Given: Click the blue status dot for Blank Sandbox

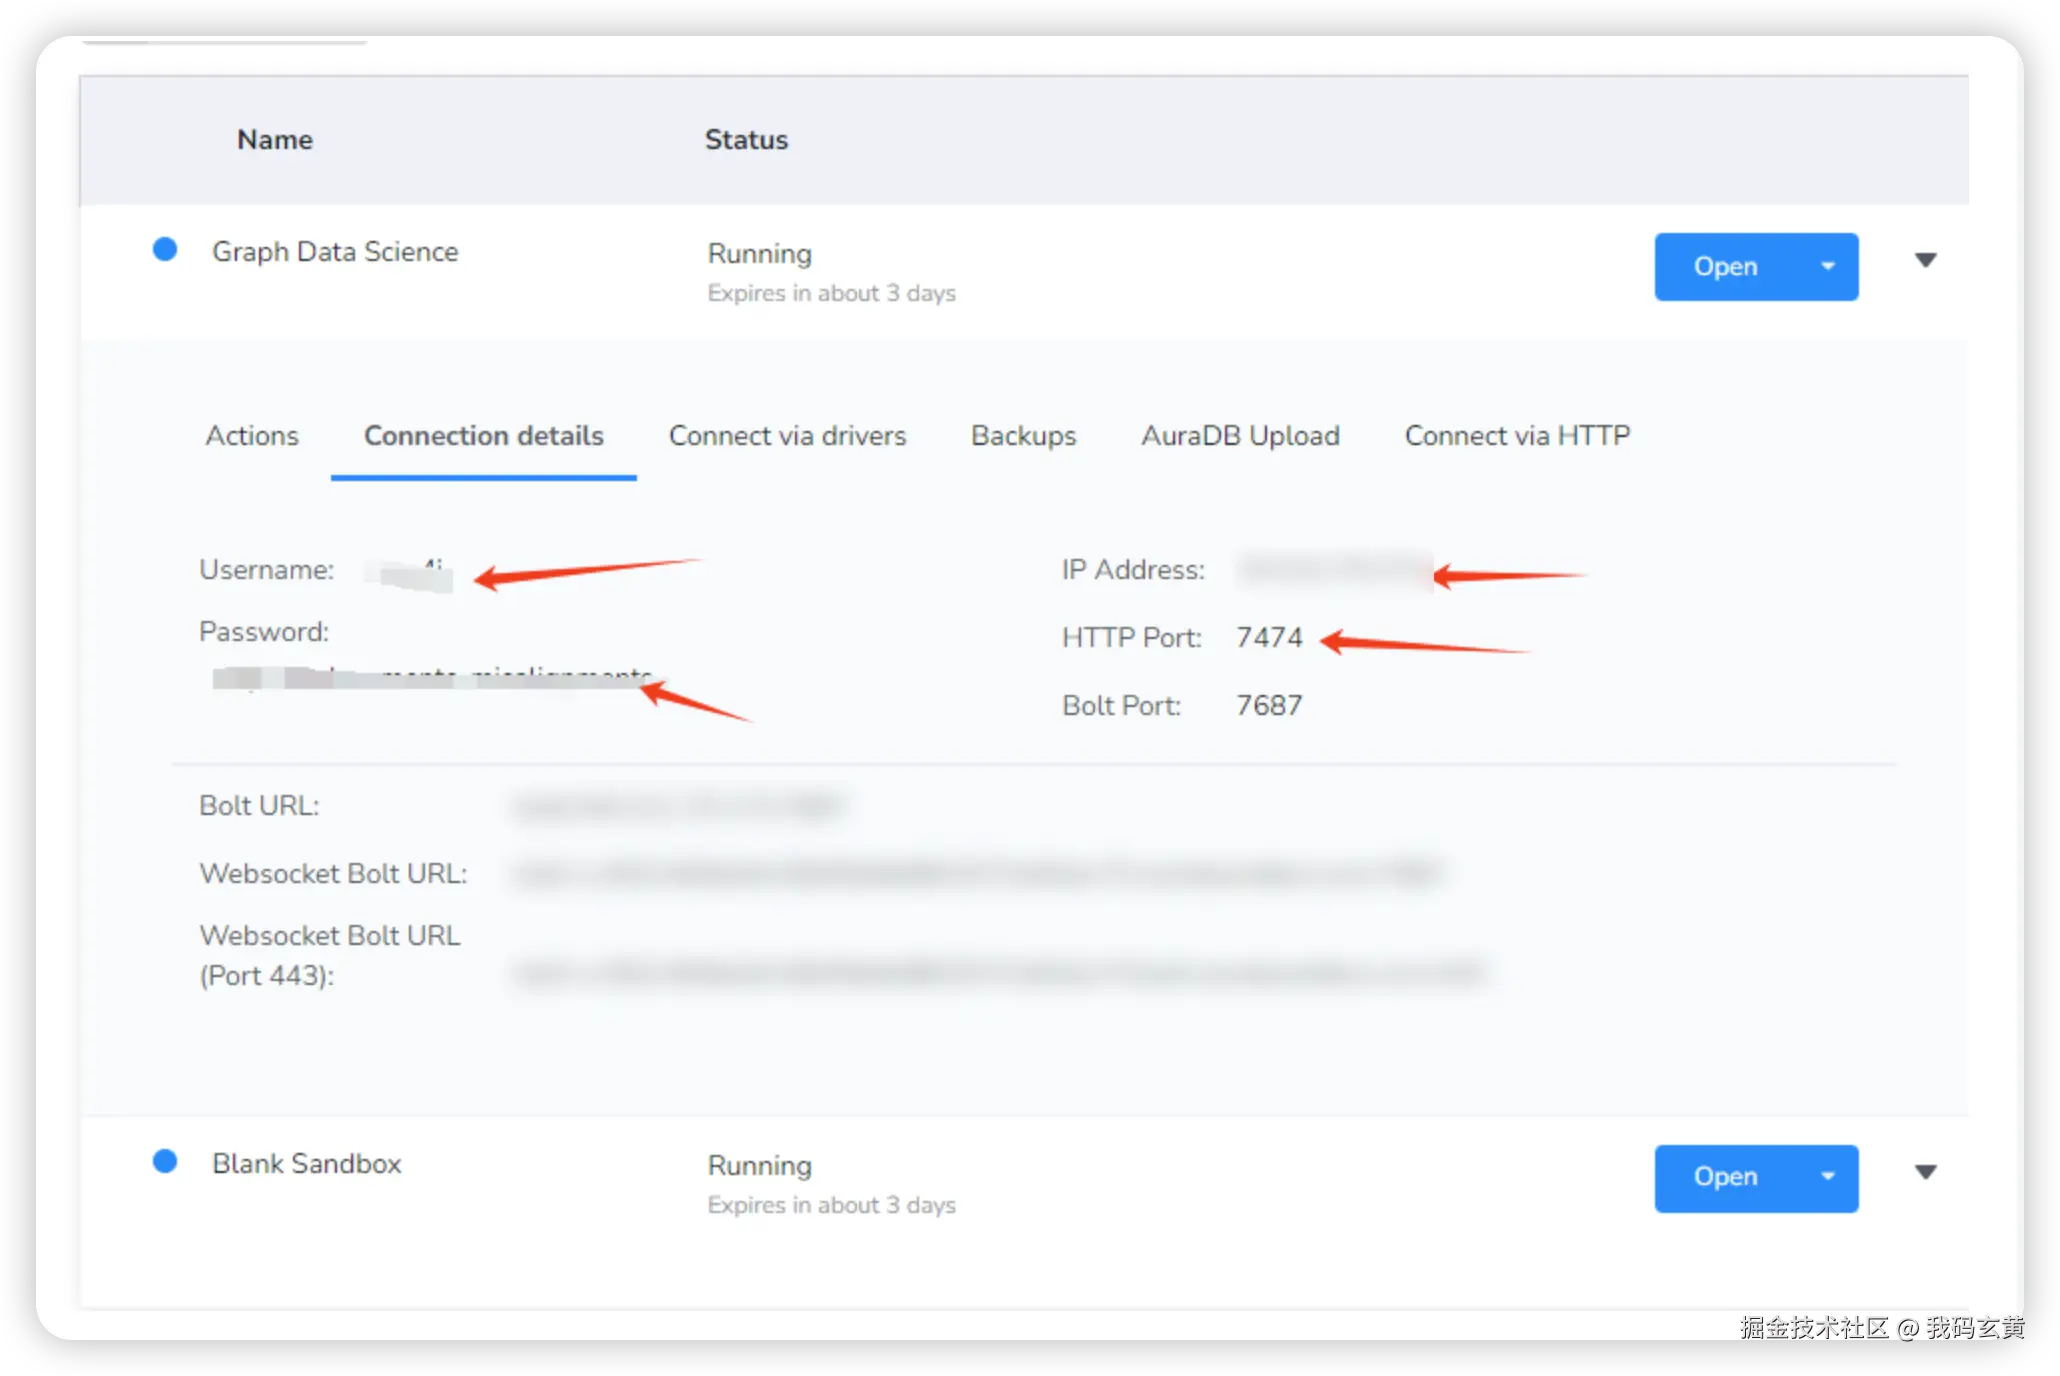Looking at the screenshot, I should click(165, 1161).
